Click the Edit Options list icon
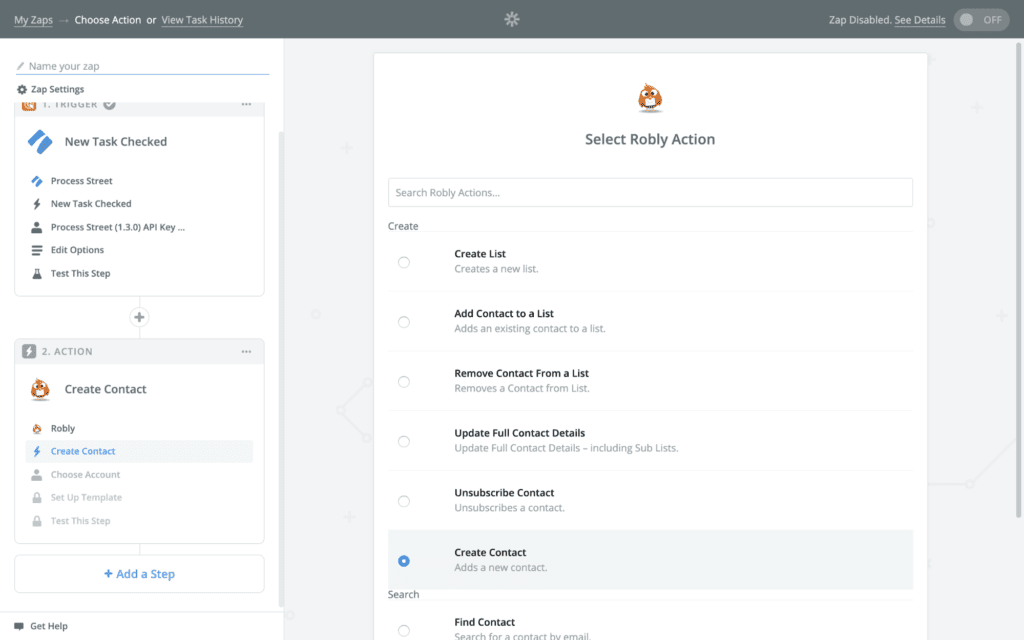The height and width of the screenshot is (640, 1024). click(37, 250)
